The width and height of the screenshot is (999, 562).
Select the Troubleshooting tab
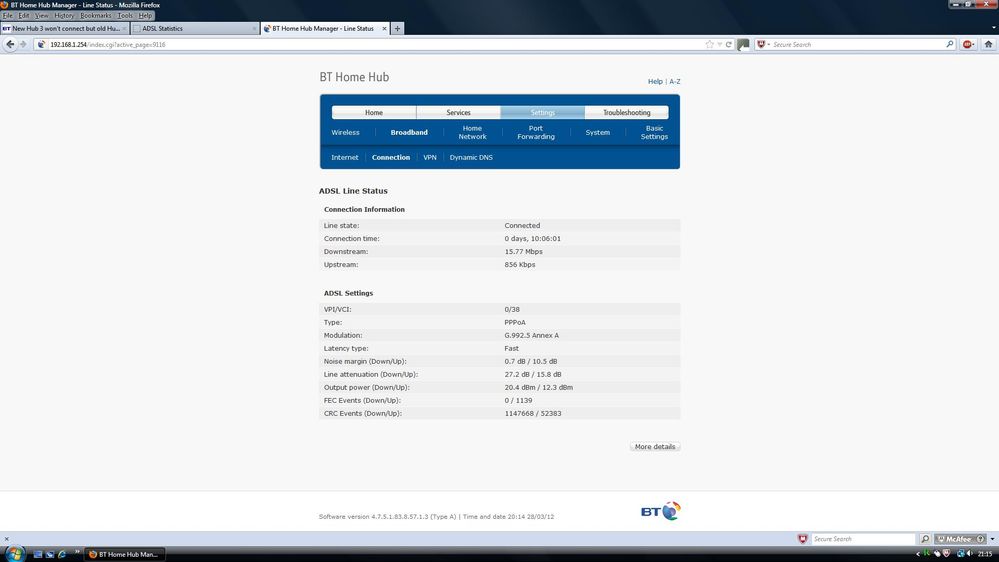pos(626,112)
